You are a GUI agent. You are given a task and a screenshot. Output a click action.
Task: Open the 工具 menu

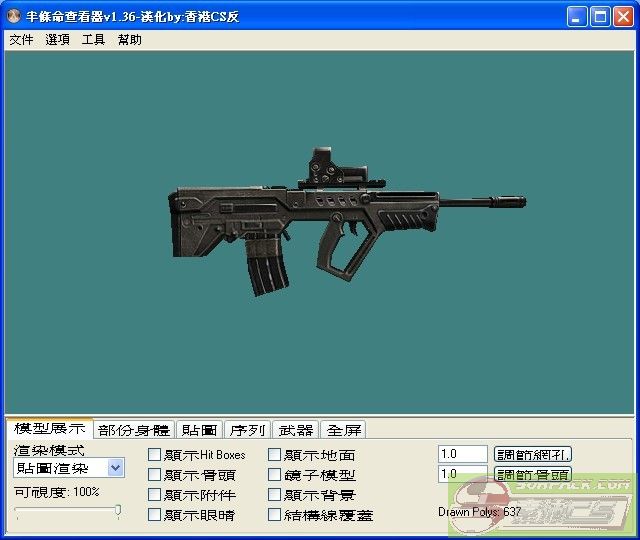tap(93, 40)
